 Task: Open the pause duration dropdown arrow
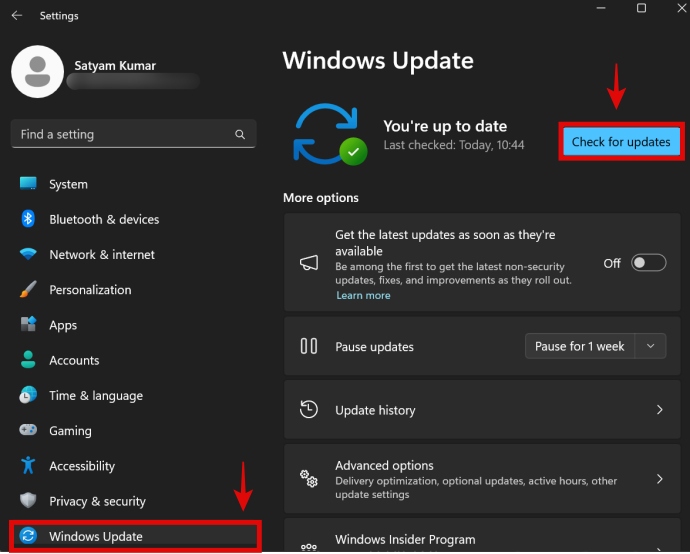coord(650,346)
